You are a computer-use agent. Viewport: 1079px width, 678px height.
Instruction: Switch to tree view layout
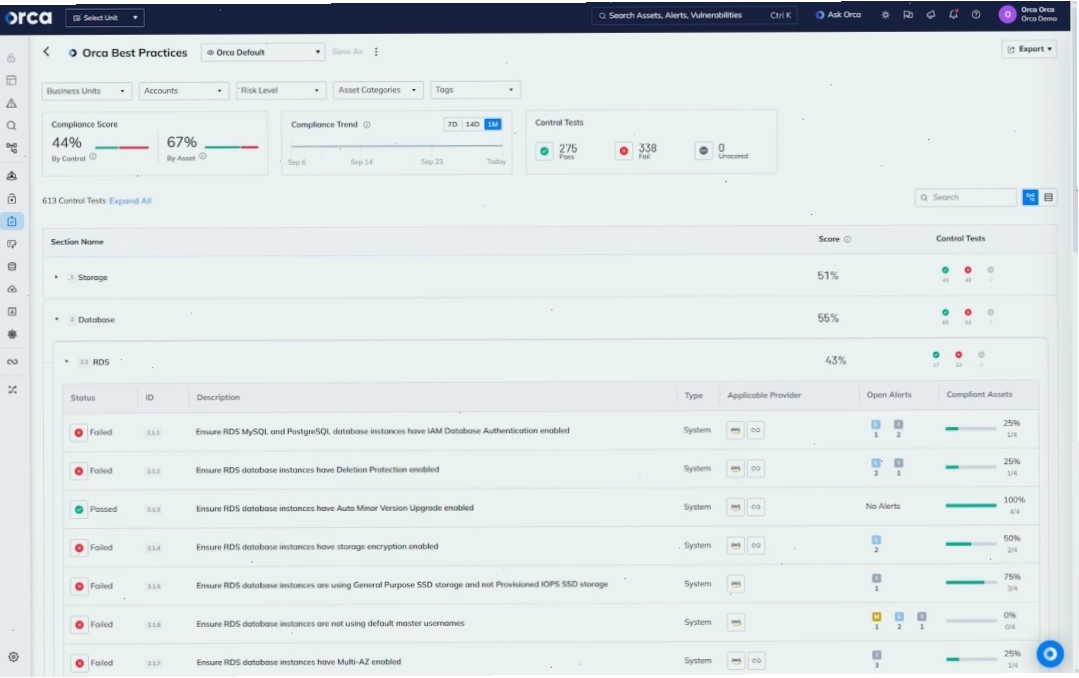(1030, 198)
